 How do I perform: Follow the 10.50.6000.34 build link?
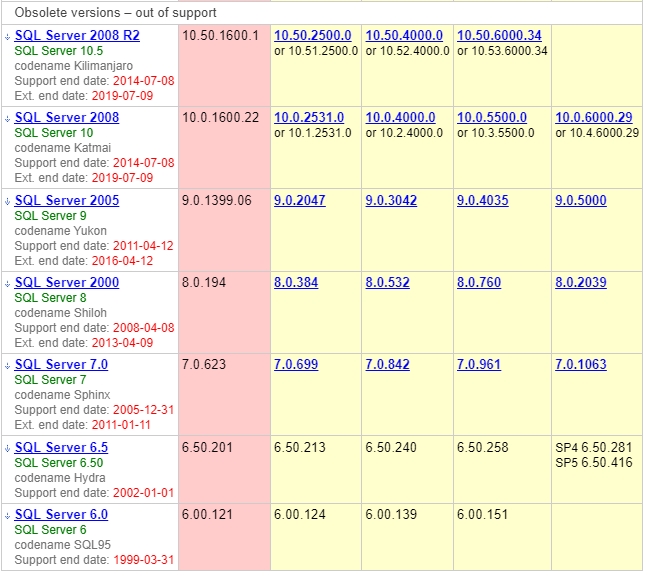pyautogui.click(x=499, y=36)
